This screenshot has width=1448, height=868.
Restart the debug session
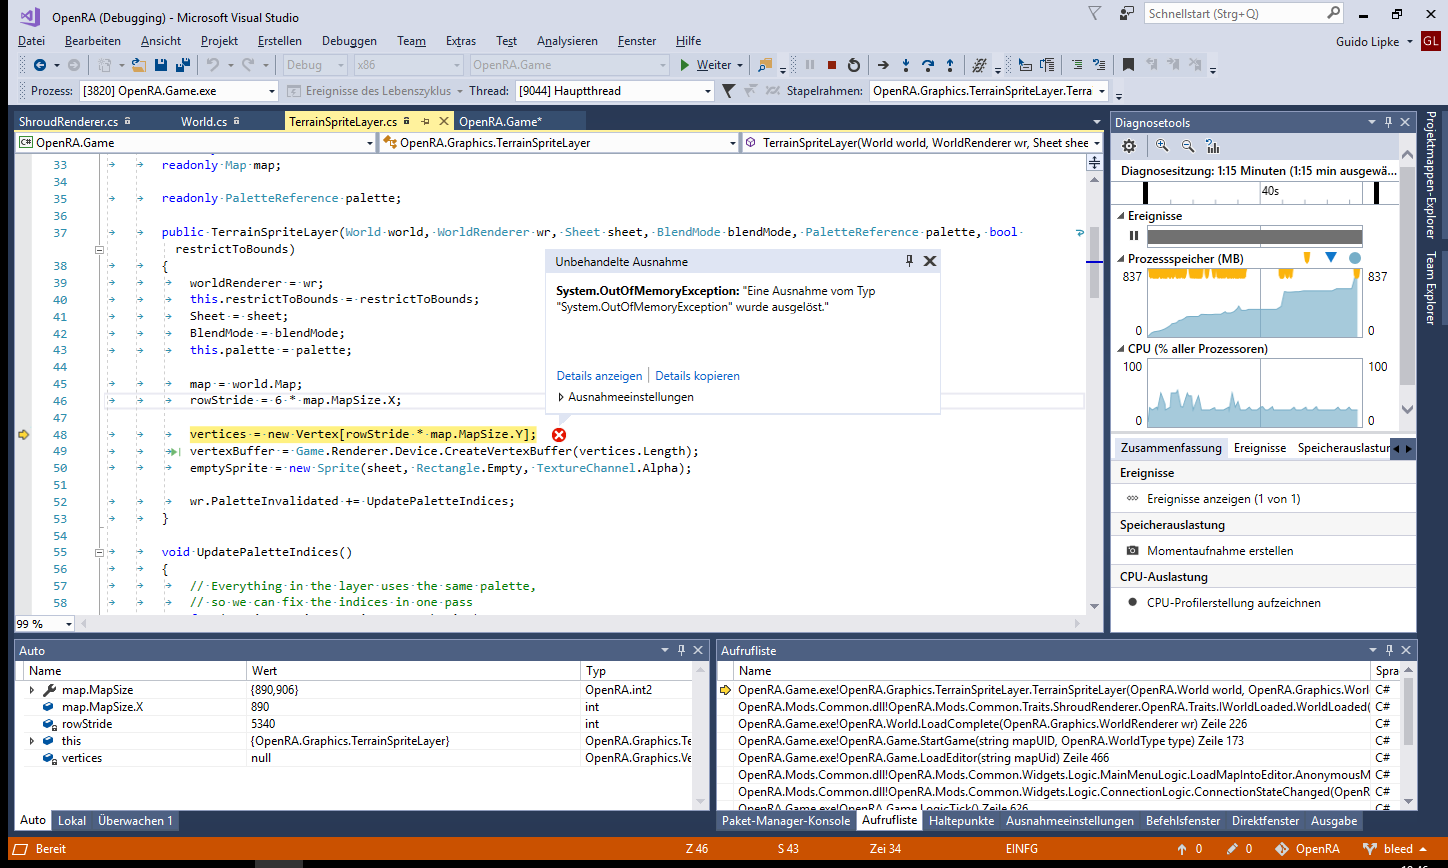(x=853, y=64)
